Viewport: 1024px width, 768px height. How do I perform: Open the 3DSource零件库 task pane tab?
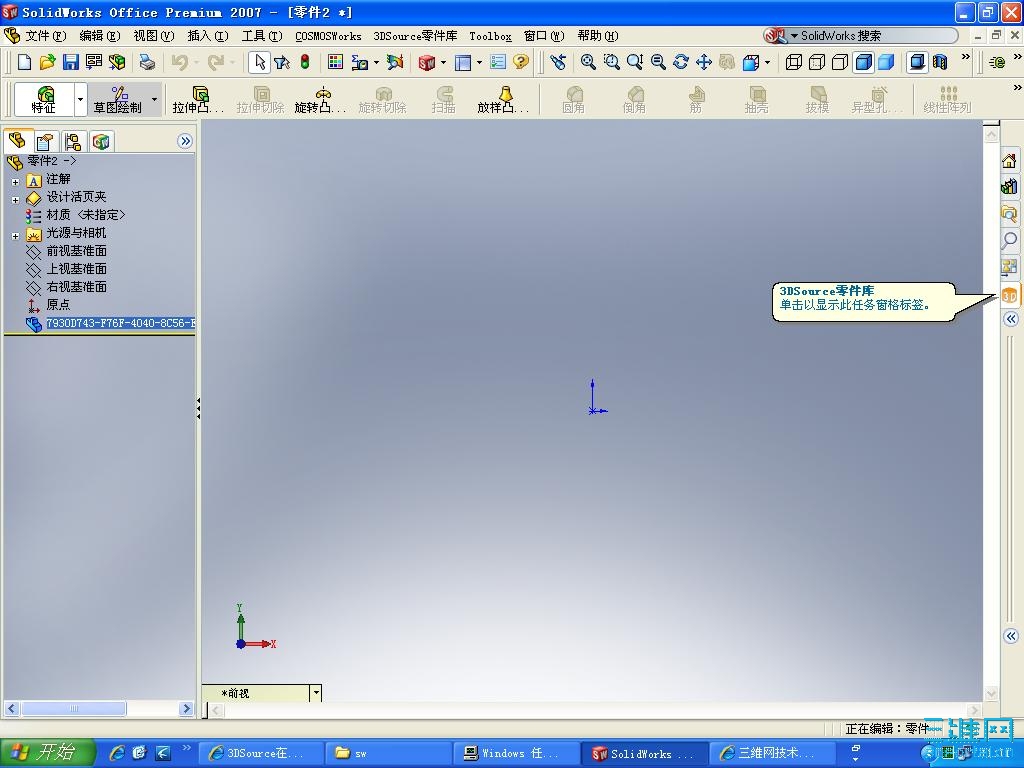tap(1009, 296)
